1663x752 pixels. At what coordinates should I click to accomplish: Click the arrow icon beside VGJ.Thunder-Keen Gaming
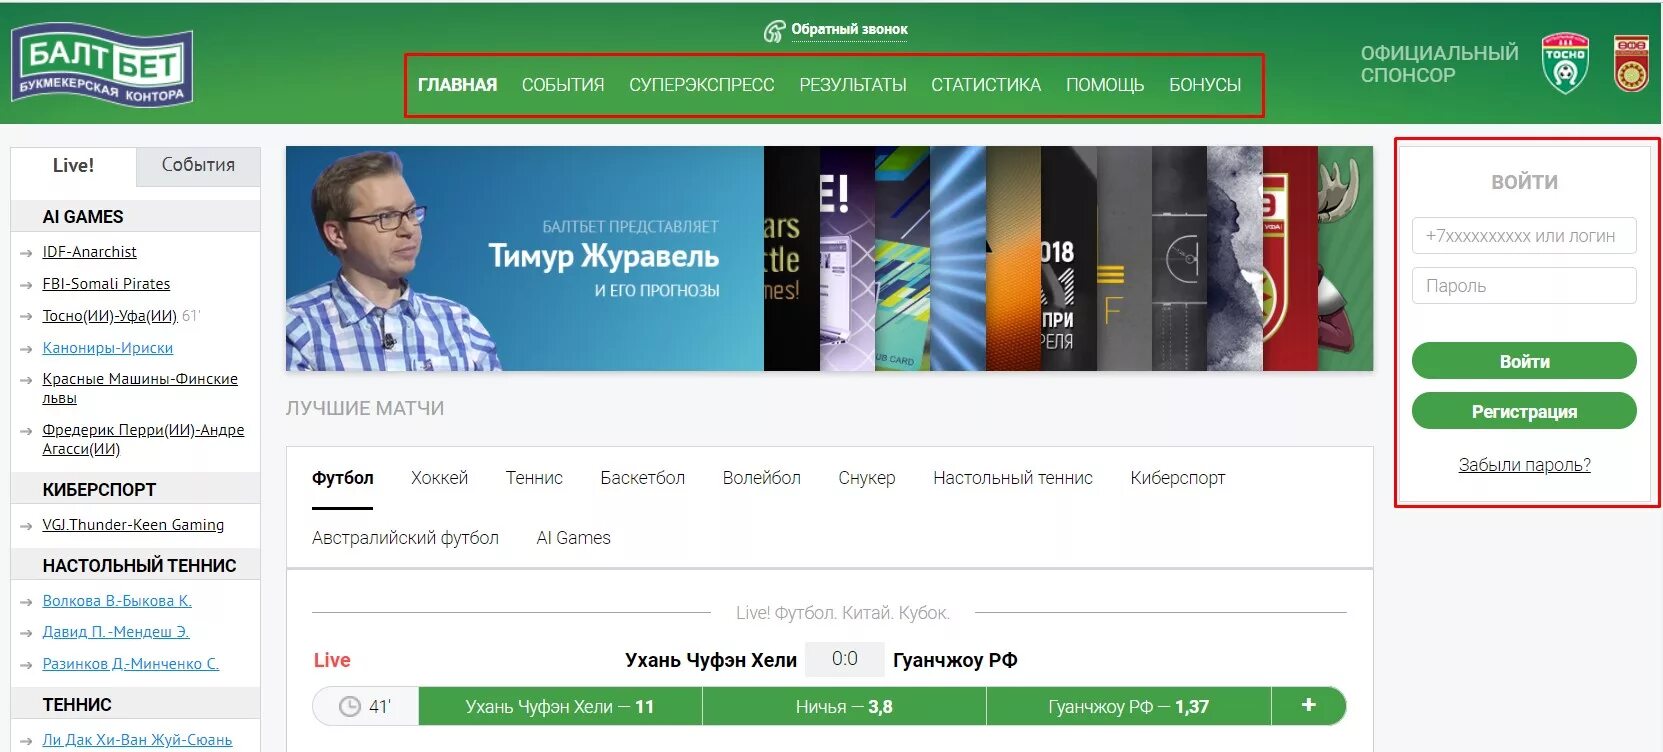coord(26,527)
